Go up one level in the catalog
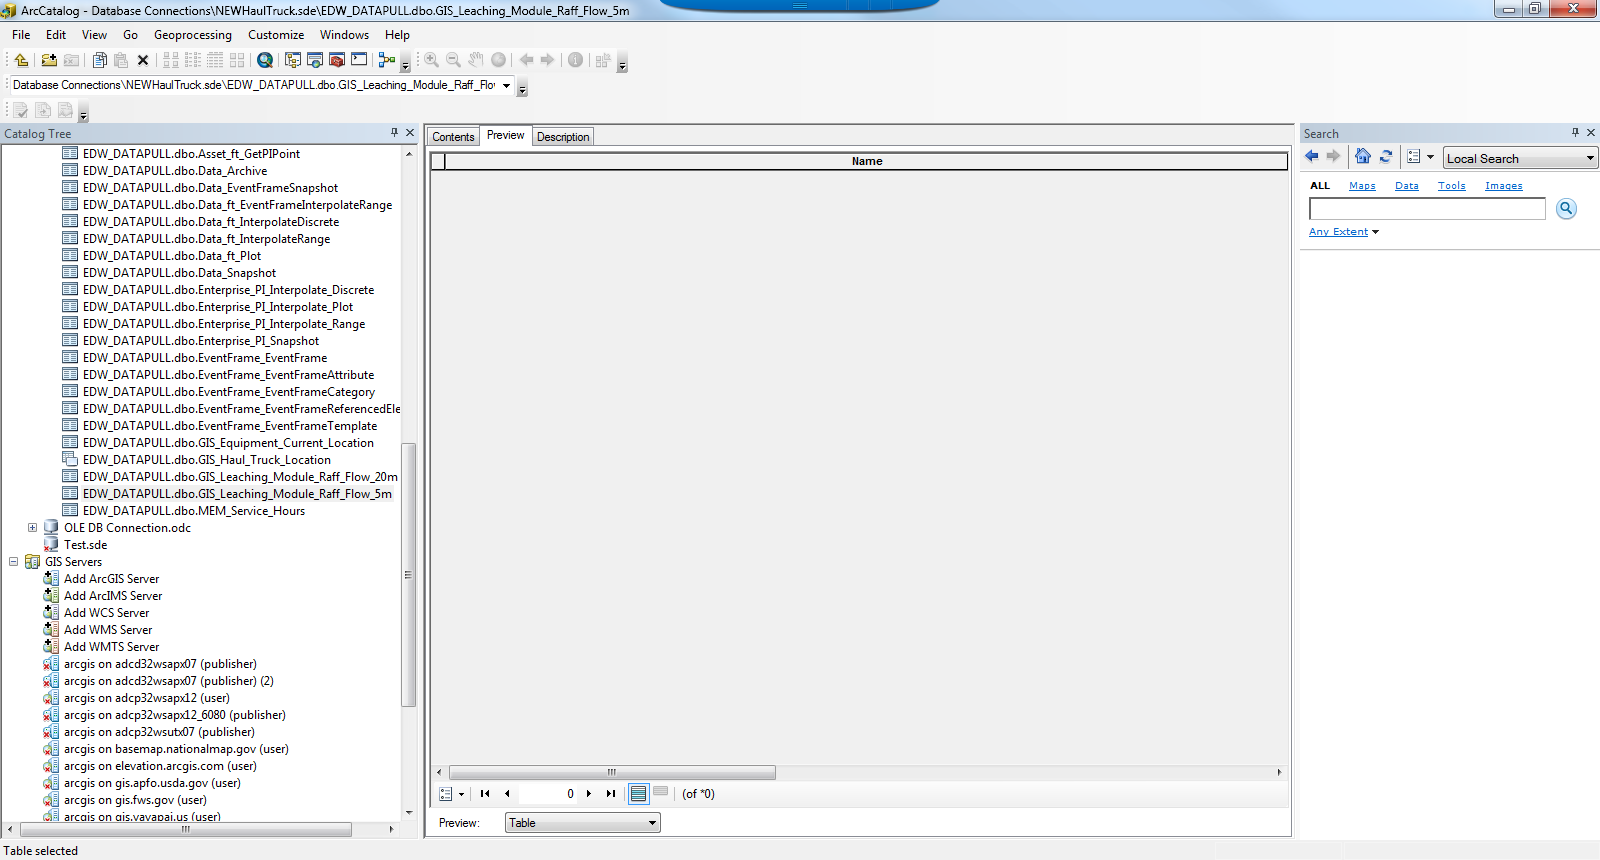The width and height of the screenshot is (1600, 860). (21, 60)
